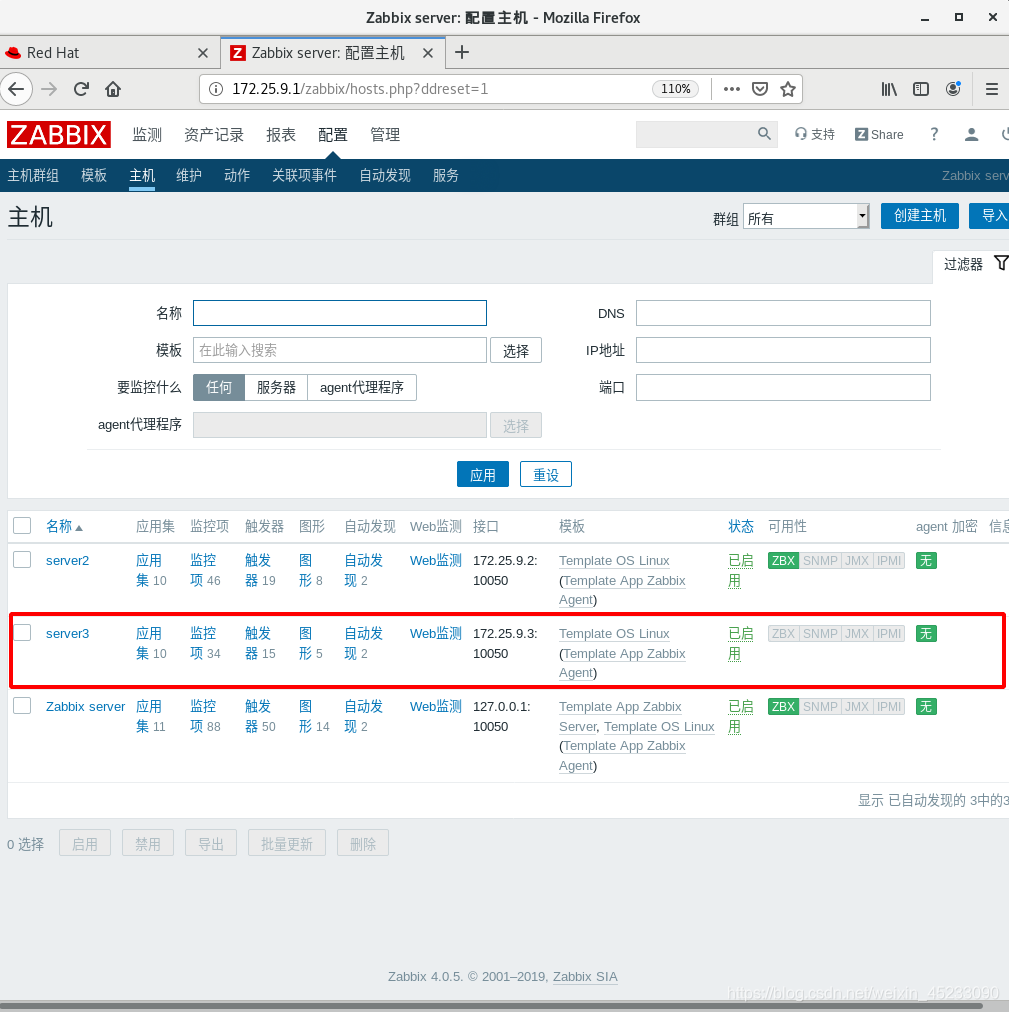1009x1012 pixels.
Task: Tick the server3 row checkbox
Action: pos(22,632)
